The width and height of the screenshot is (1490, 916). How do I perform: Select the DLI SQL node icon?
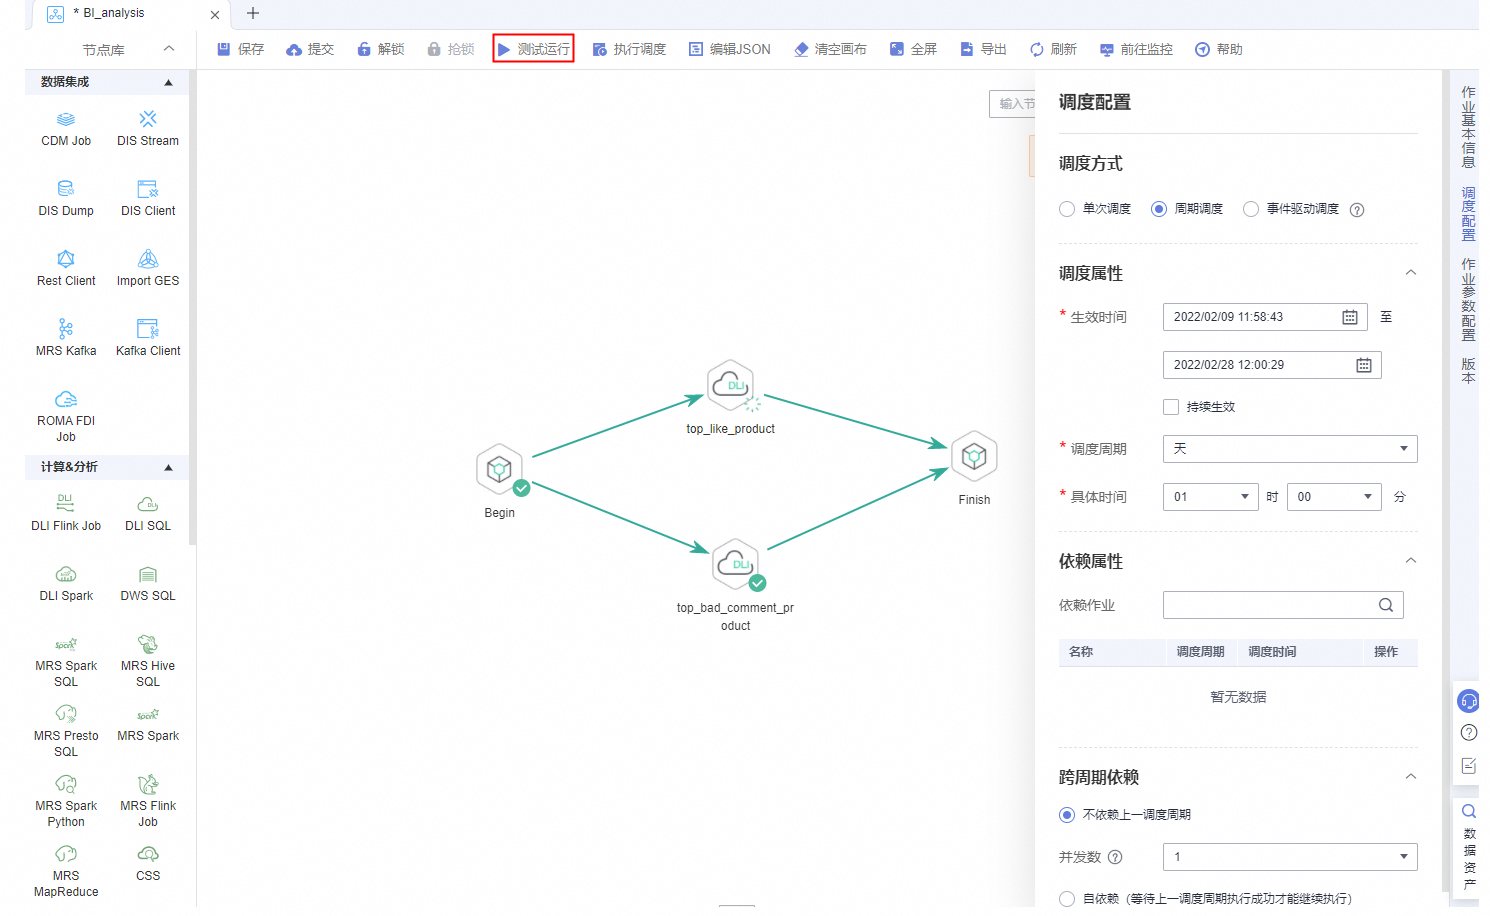(x=148, y=504)
